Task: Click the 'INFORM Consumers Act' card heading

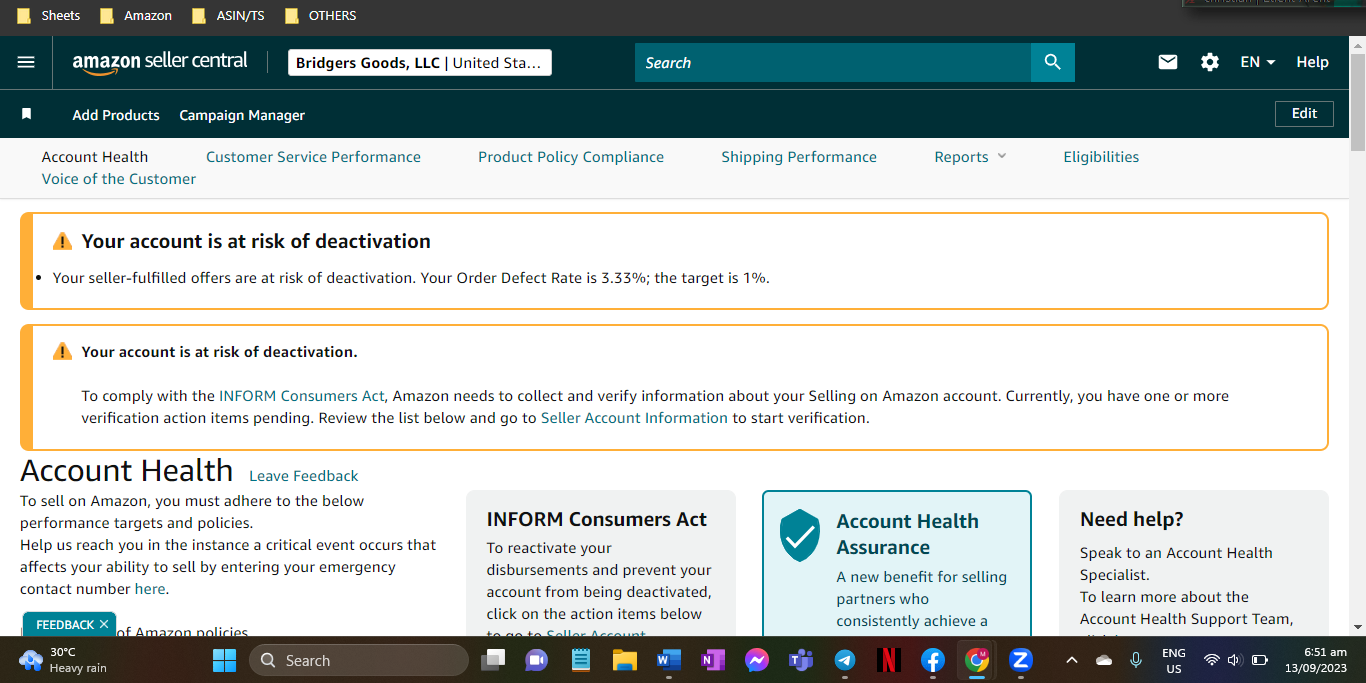Action: pos(597,519)
